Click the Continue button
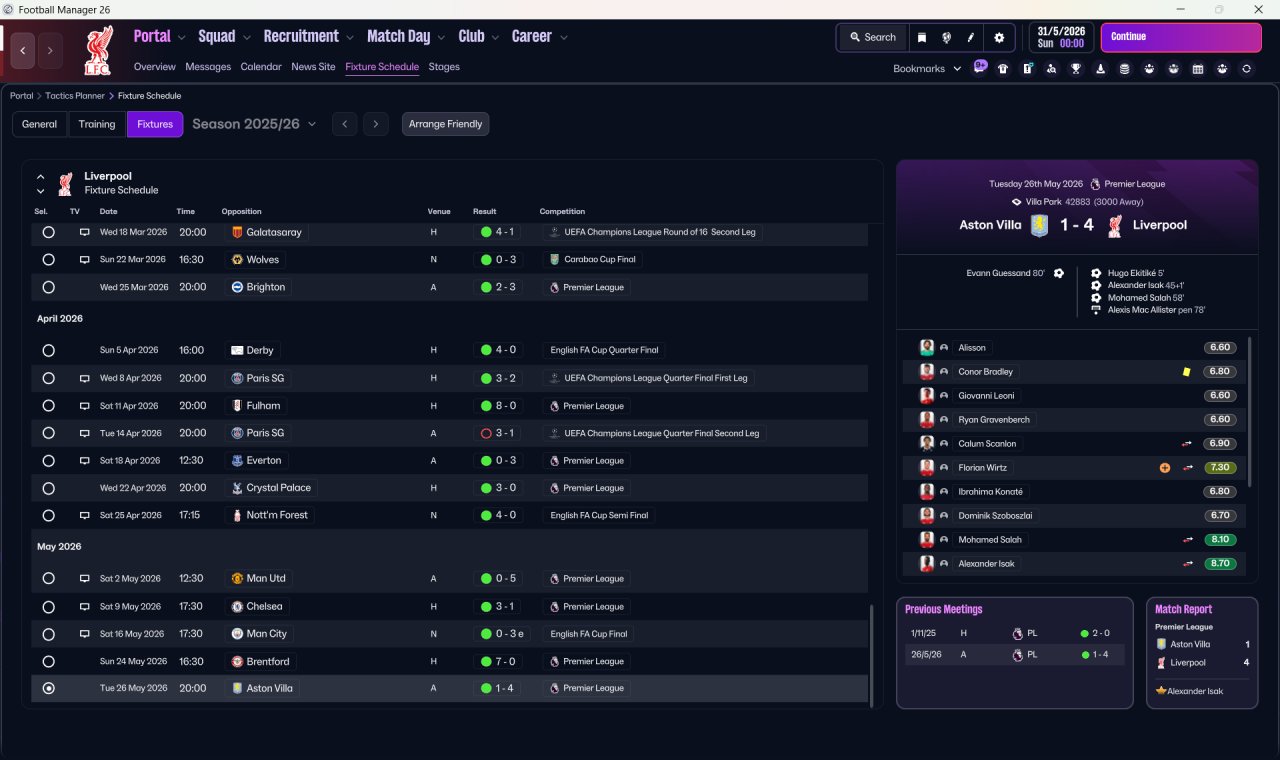The width and height of the screenshot is (1280, 760). 1181,37
